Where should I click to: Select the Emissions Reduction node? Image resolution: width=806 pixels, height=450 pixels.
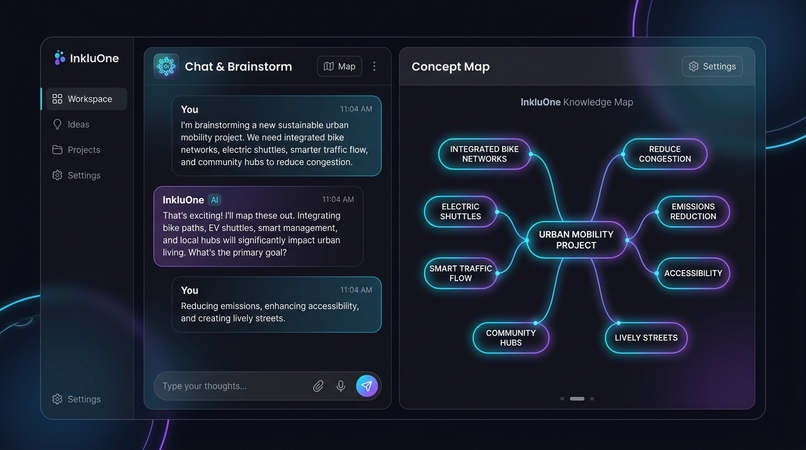coord(693,211)
